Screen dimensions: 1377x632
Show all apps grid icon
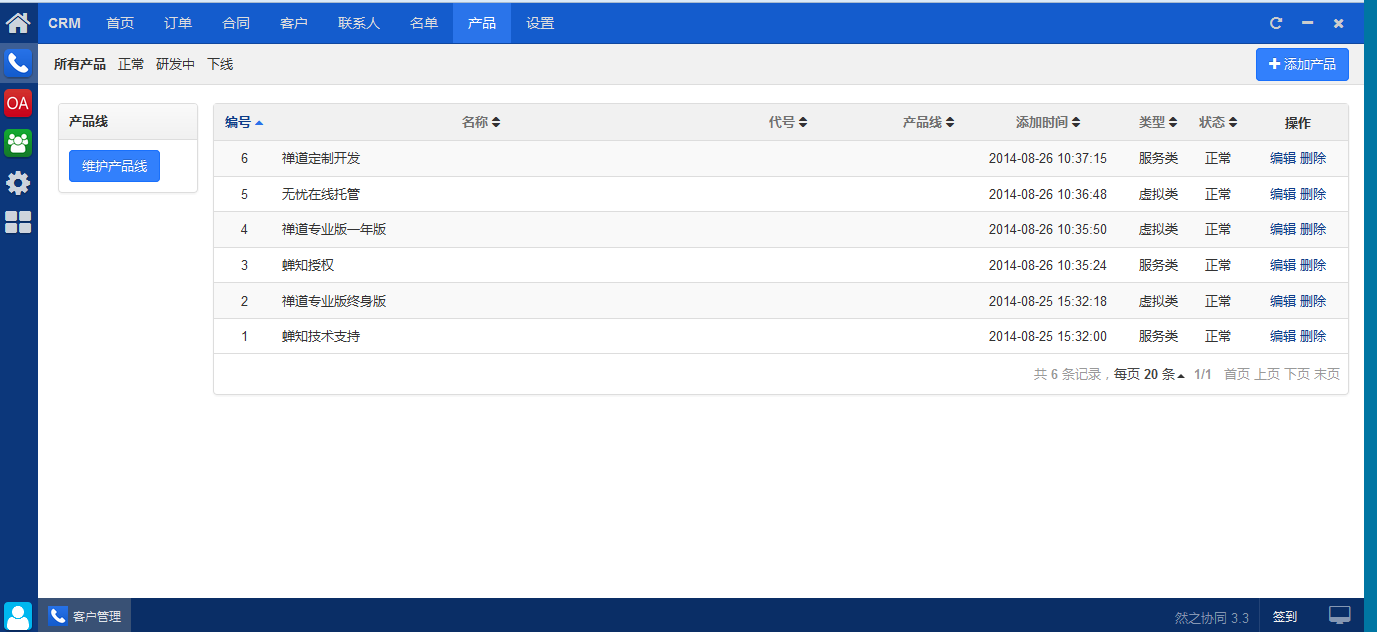pos(18,222)
